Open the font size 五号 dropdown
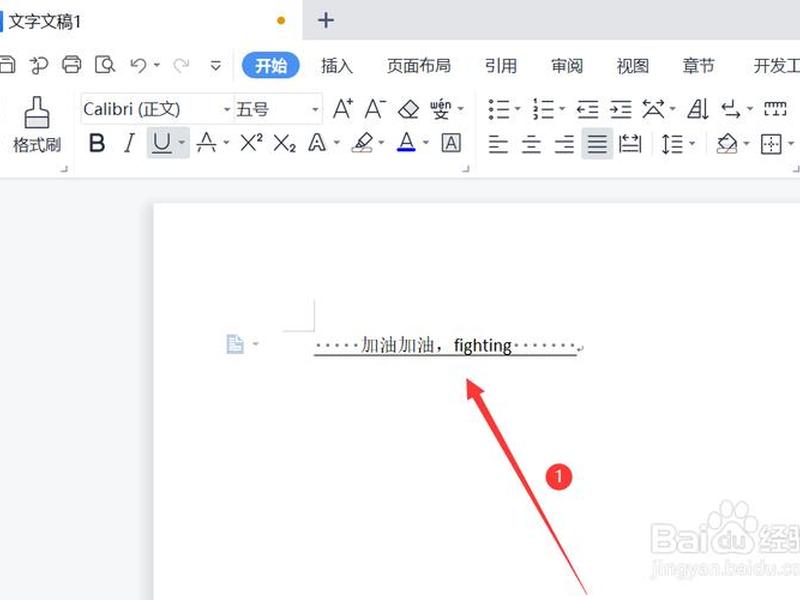Viewport: 800px width, 600px height. tap(315, 109)
